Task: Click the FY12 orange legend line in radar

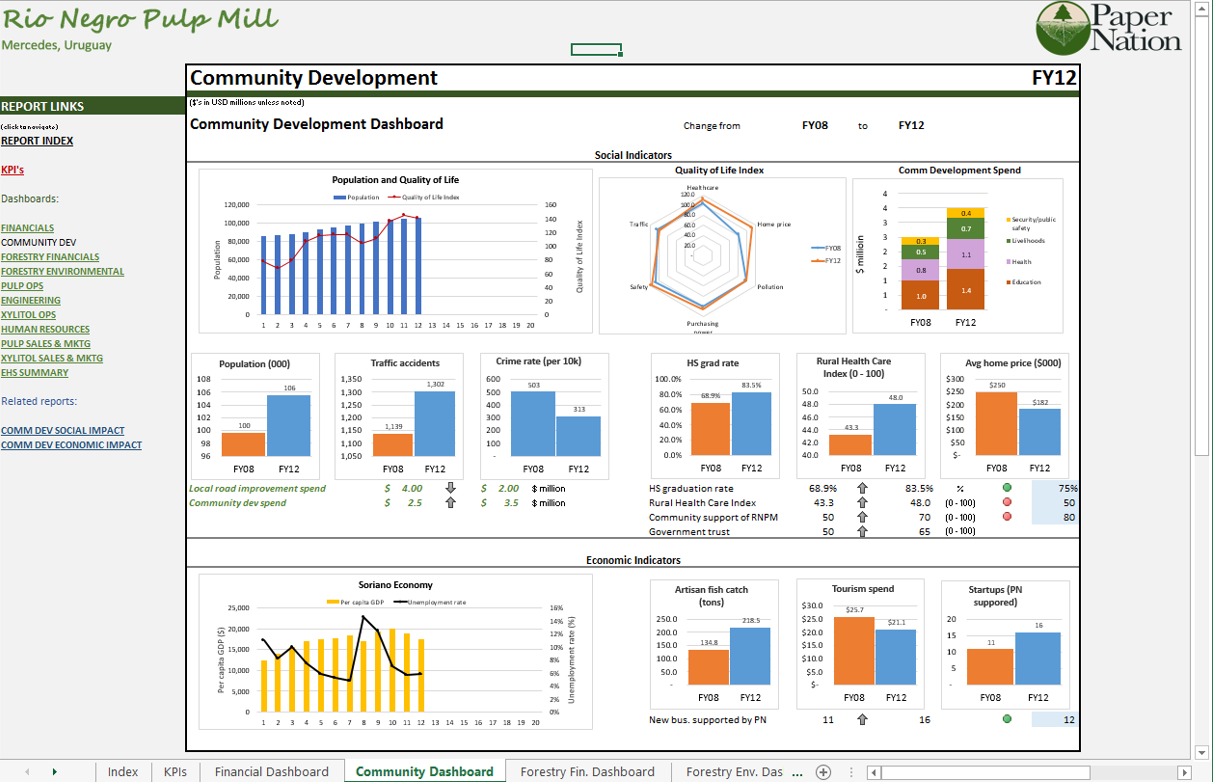Action: (x=818, y=260)
